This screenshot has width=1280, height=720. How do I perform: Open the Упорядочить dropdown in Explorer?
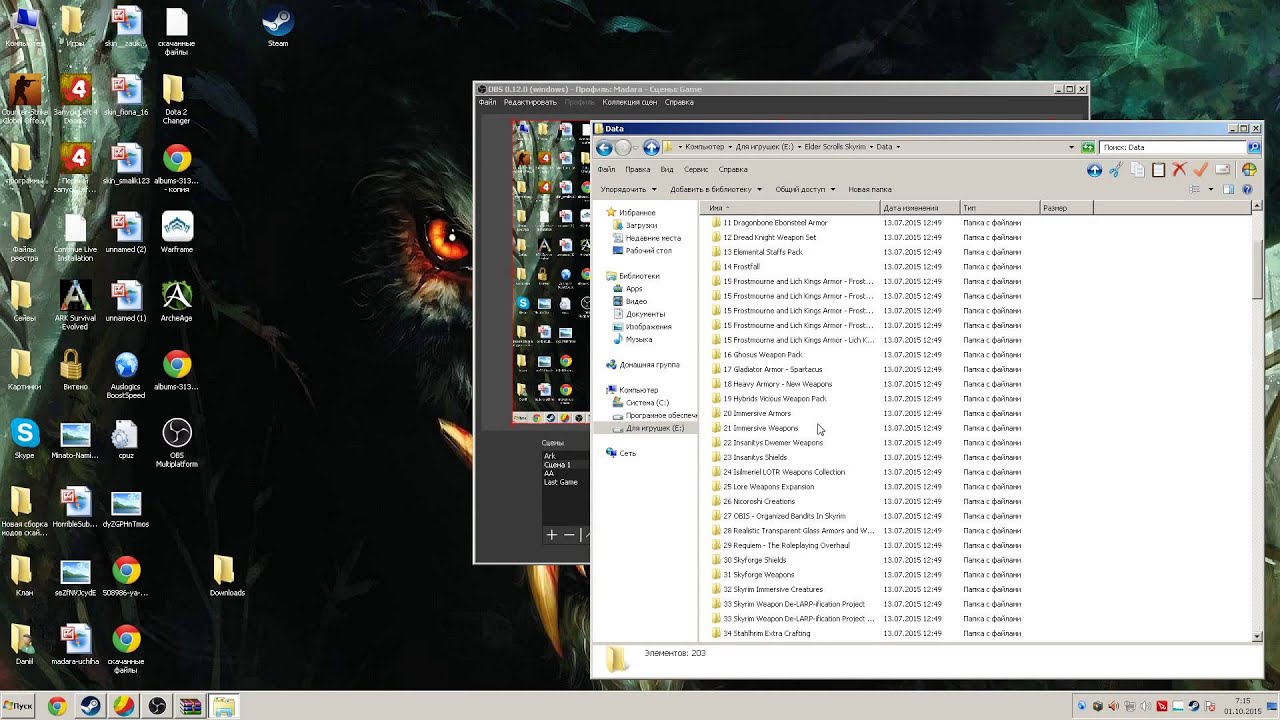click(x=628, y=189)
